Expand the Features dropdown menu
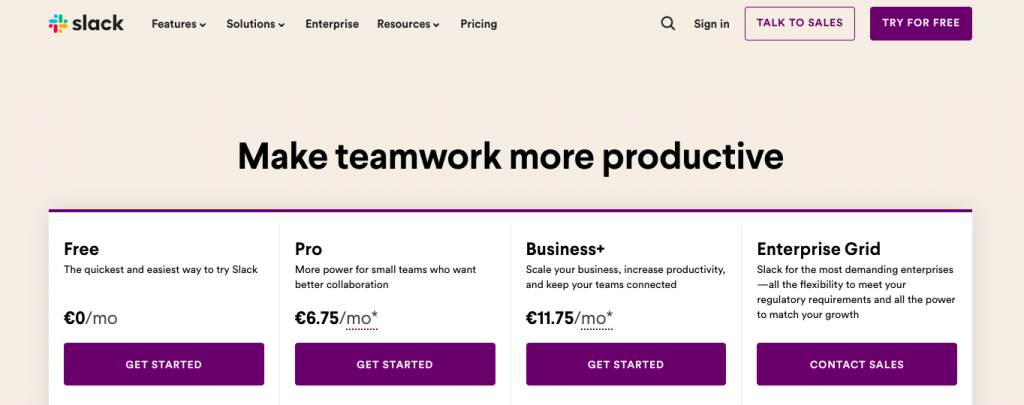The width and height of the screenshot is (1024, 405). pos(179,24)
